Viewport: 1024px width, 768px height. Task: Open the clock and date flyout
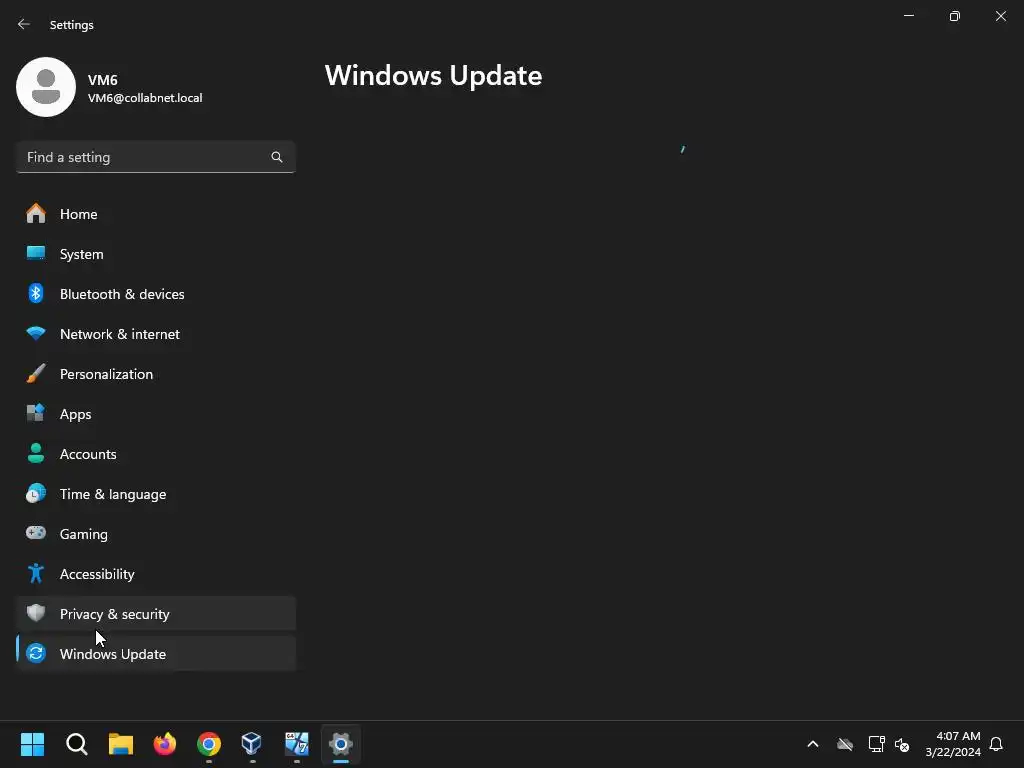[x=953, y=744]
